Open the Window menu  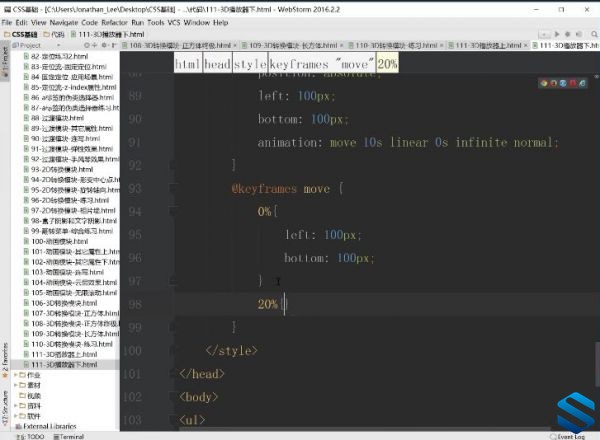pyautogui.click(x=197, y=23)
